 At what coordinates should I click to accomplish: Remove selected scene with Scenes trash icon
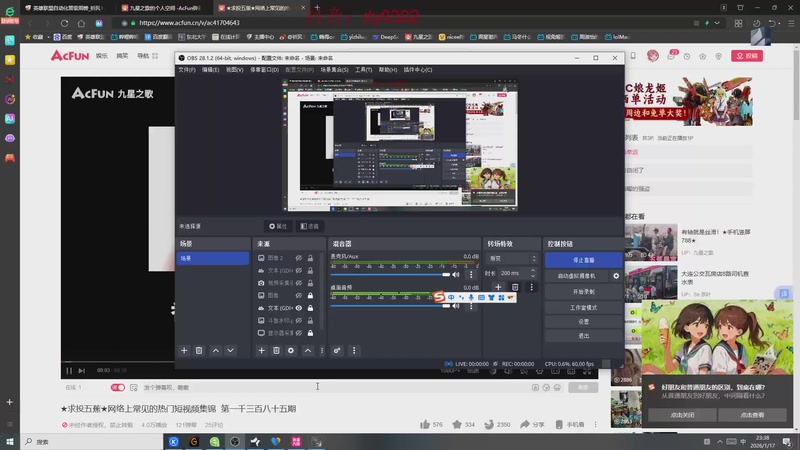point(199,351)
